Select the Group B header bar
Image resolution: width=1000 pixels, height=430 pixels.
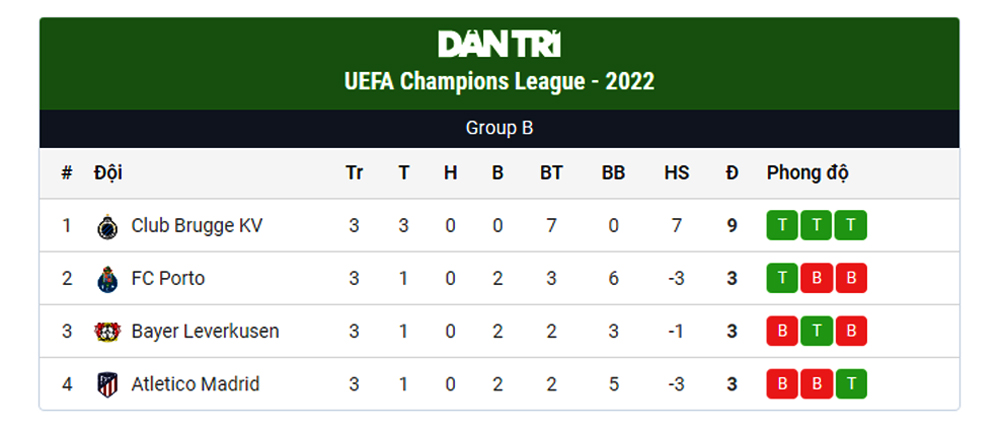pyautogui.click(x=499, y=129)
